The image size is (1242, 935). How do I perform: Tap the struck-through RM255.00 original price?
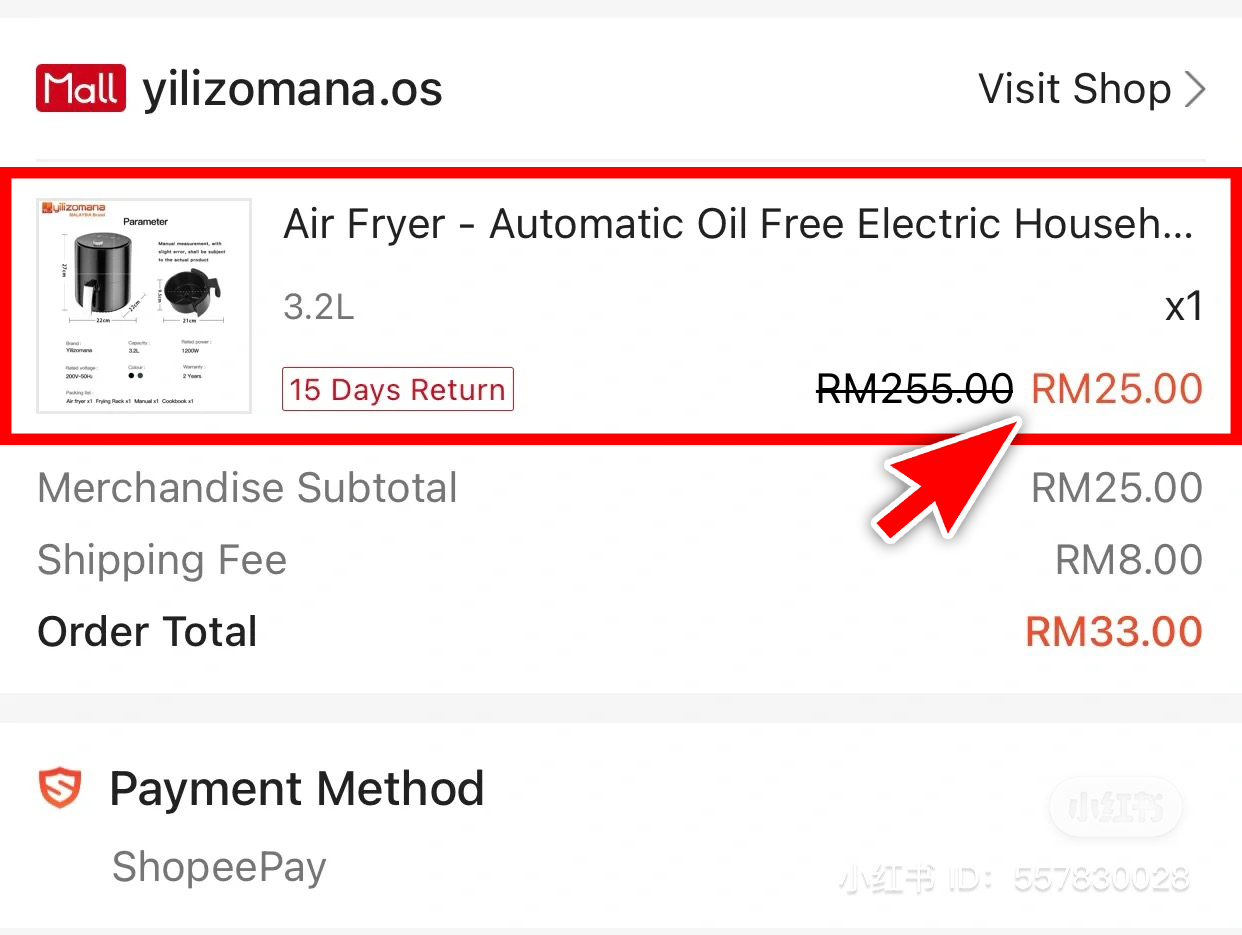[914, 389]
